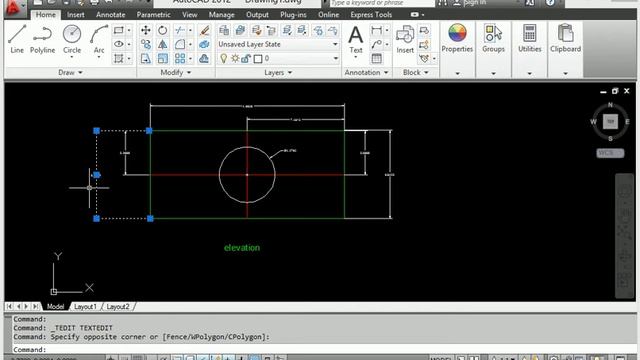Click the Linear dimension icon
This screenshot has height=360, width=640.
376,30
